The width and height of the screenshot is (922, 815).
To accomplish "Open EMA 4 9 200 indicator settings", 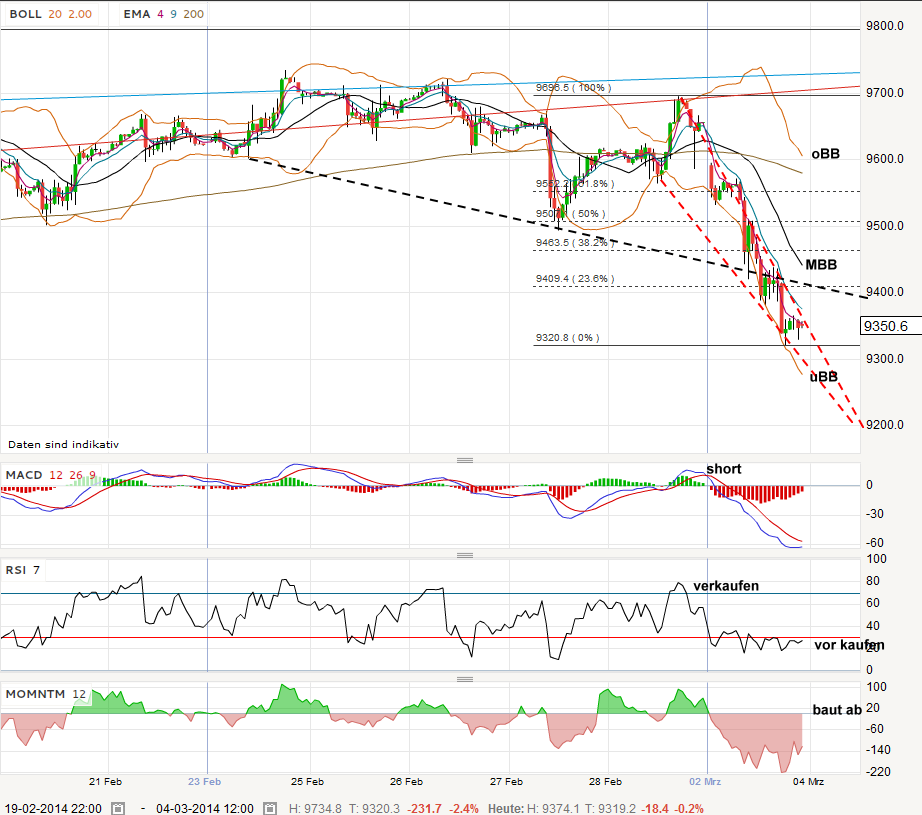I will (x=163, y=14).
